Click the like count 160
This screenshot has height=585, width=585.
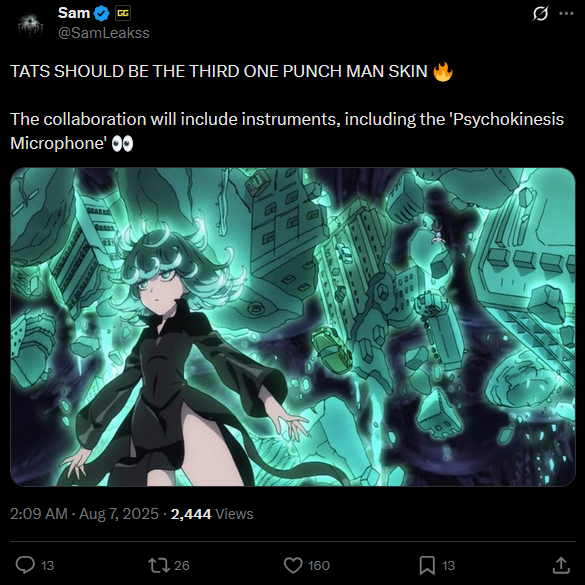319,565
